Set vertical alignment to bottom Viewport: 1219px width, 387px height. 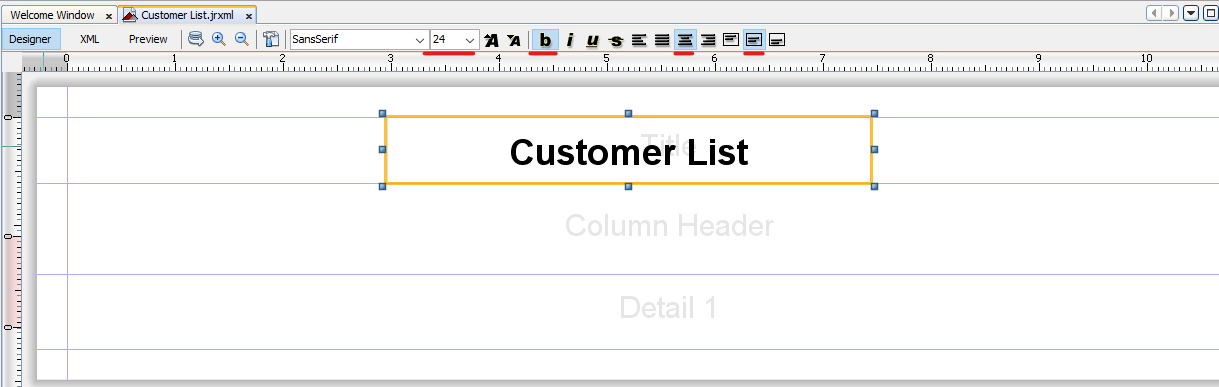pyautogui.click(x=777, y=40)
